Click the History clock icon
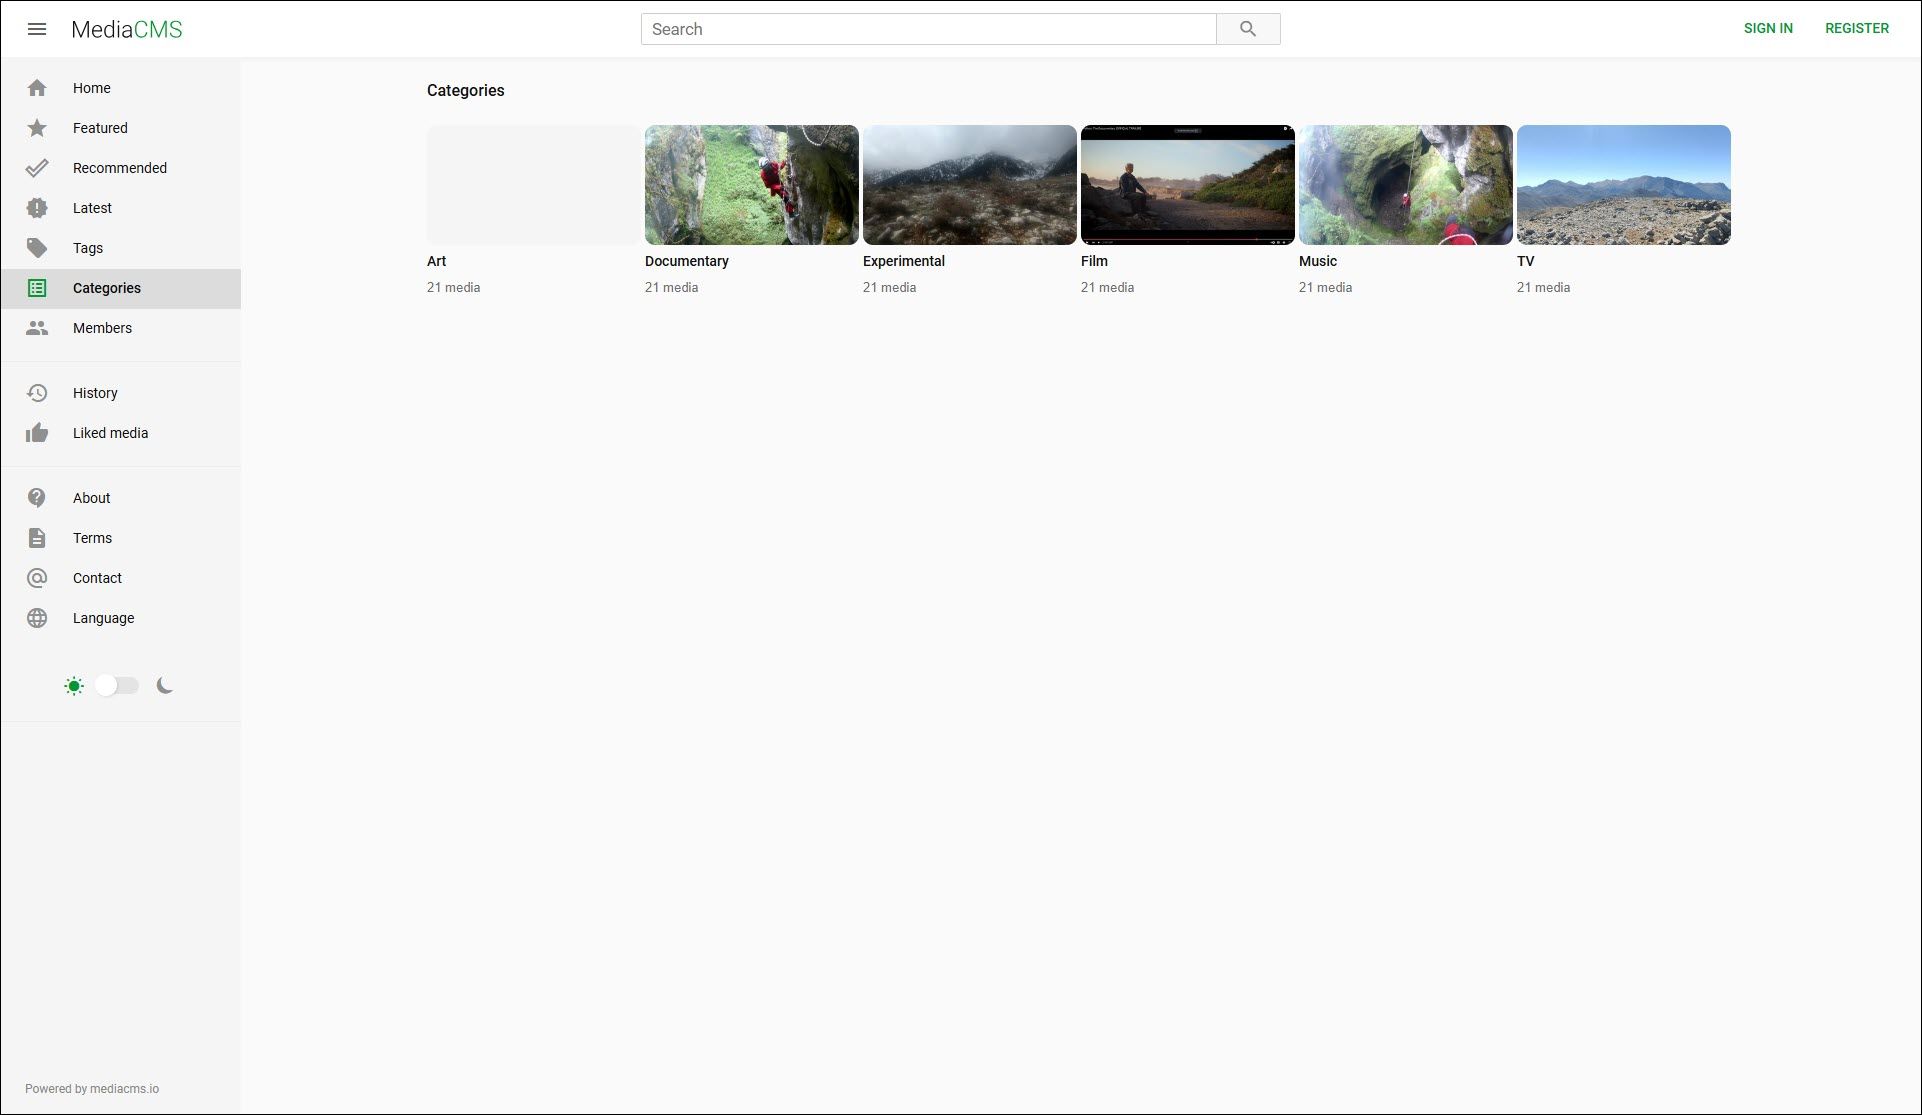The image size is (1922, 1115). 37,393
